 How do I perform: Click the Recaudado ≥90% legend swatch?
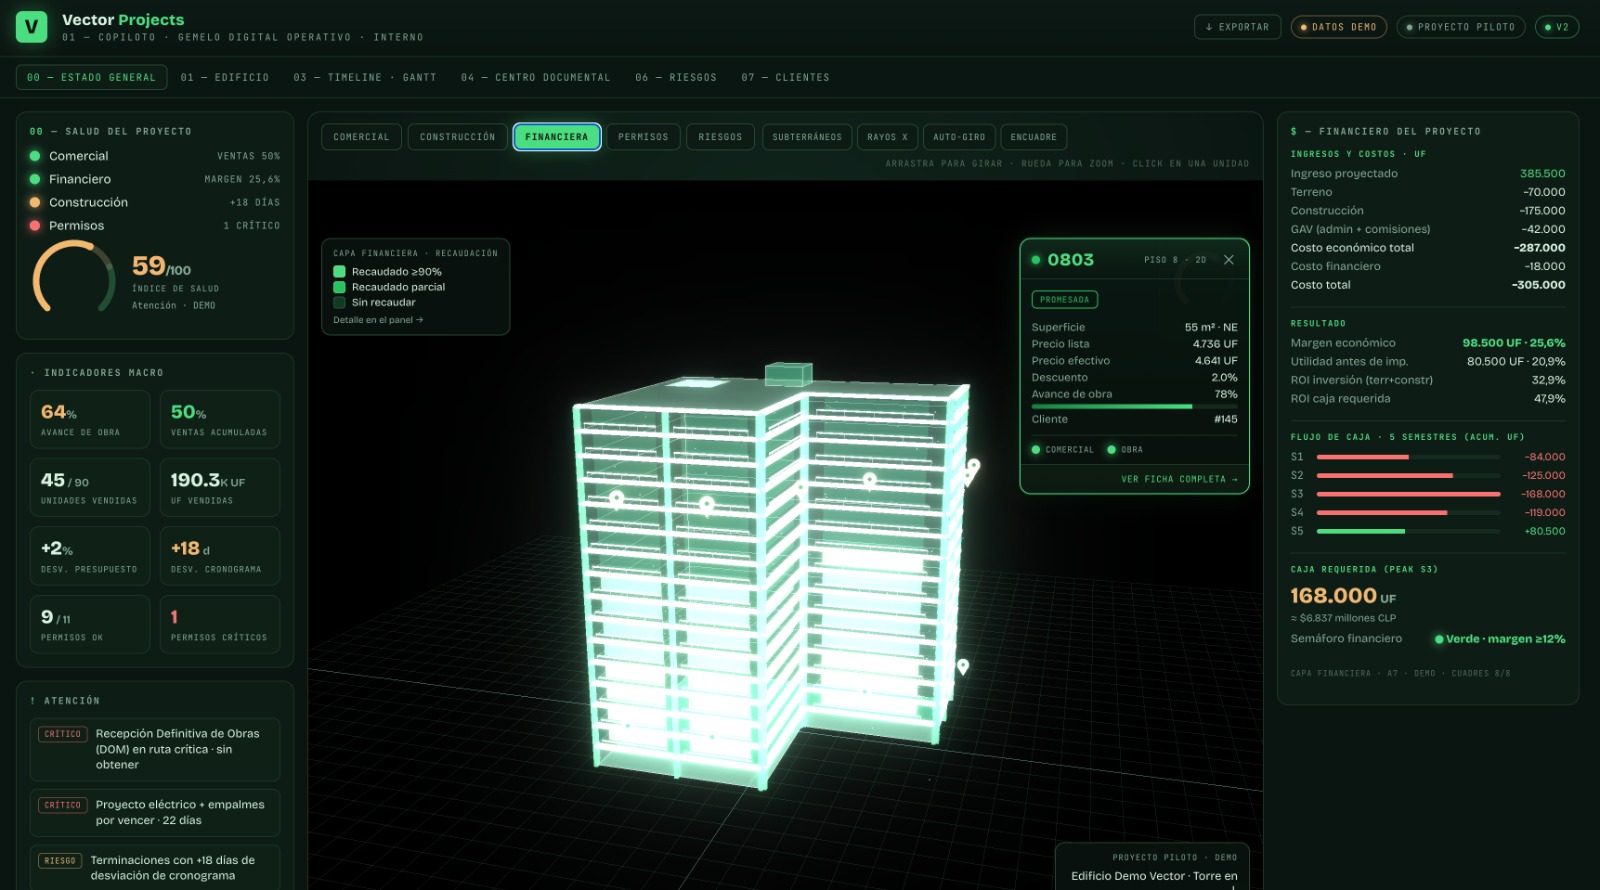(339, 272)
